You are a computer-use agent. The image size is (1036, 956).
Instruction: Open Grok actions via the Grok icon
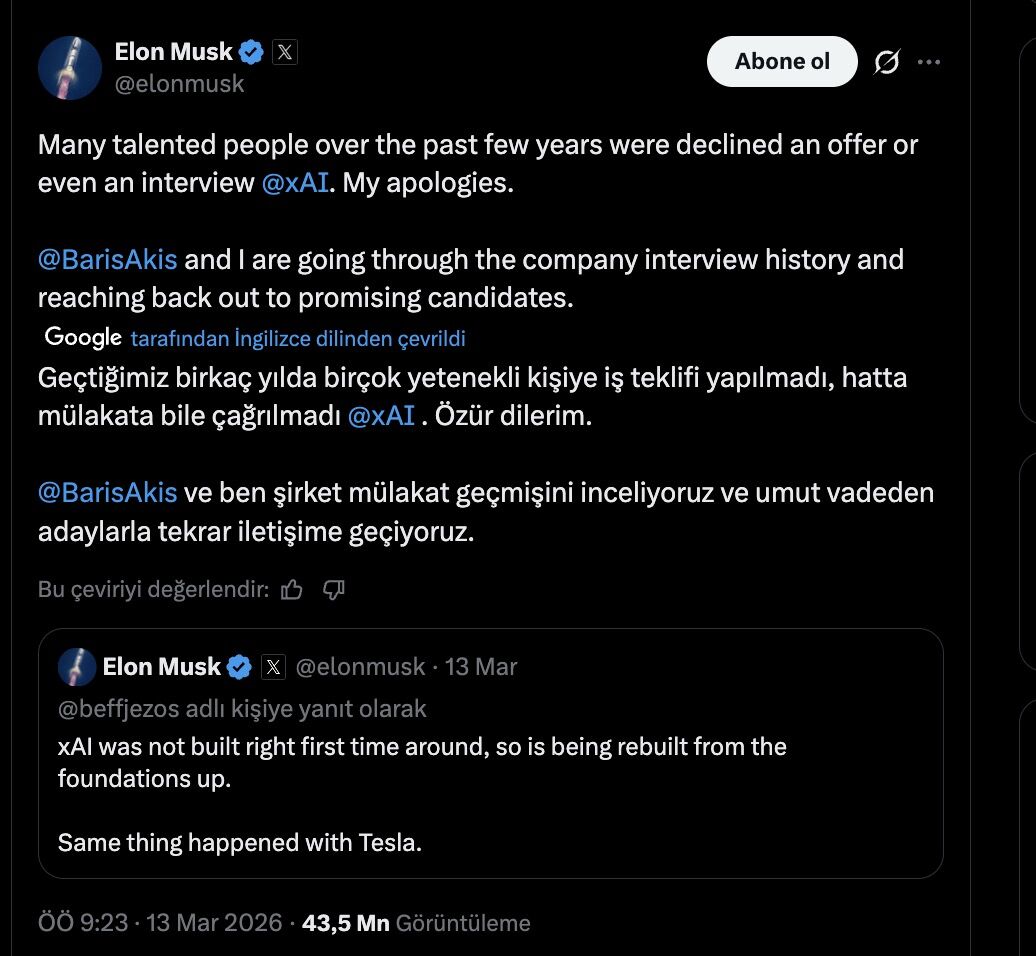tap(889, 61)
